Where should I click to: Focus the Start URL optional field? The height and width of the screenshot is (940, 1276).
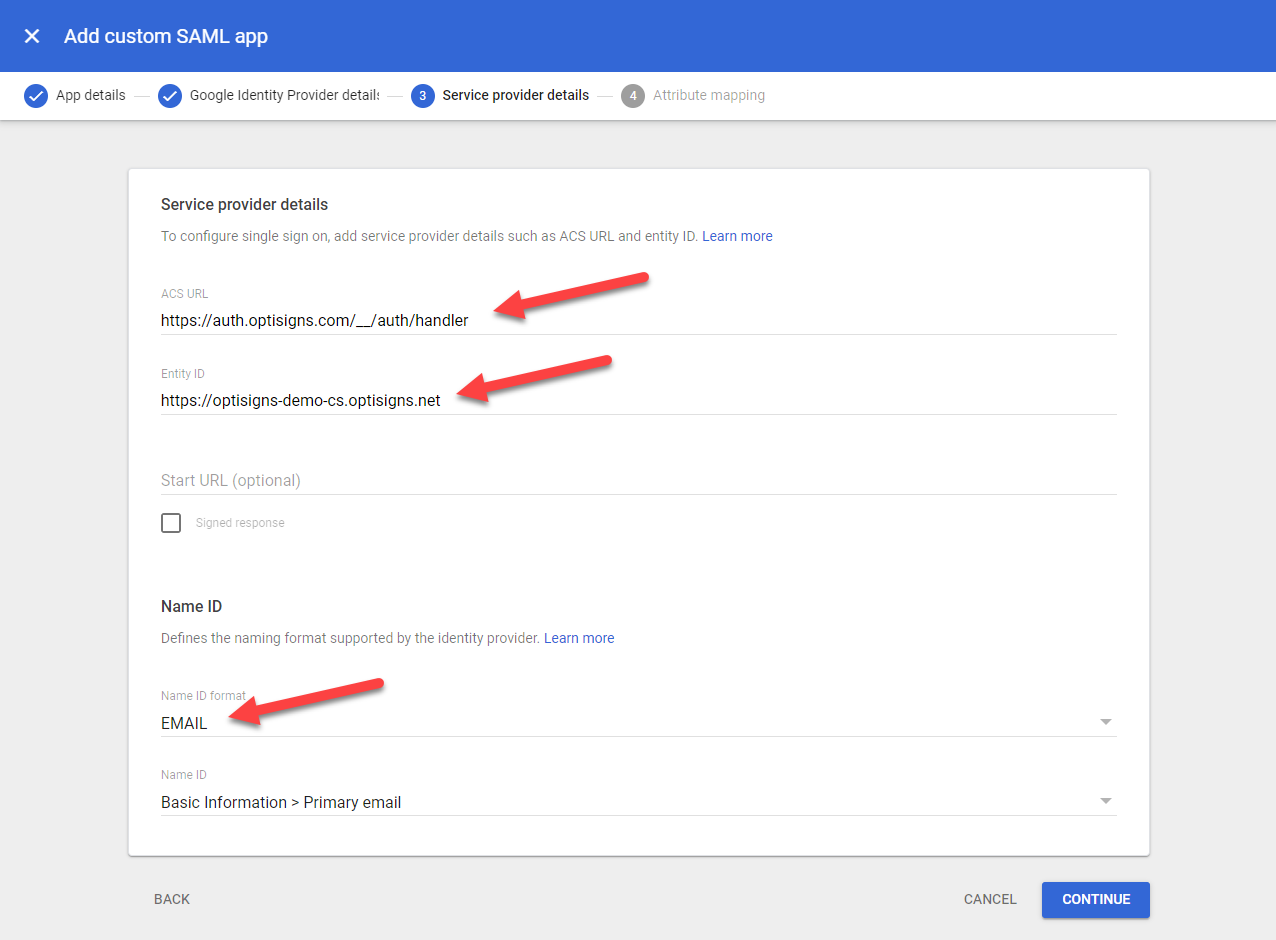click(x=638, y=481)
